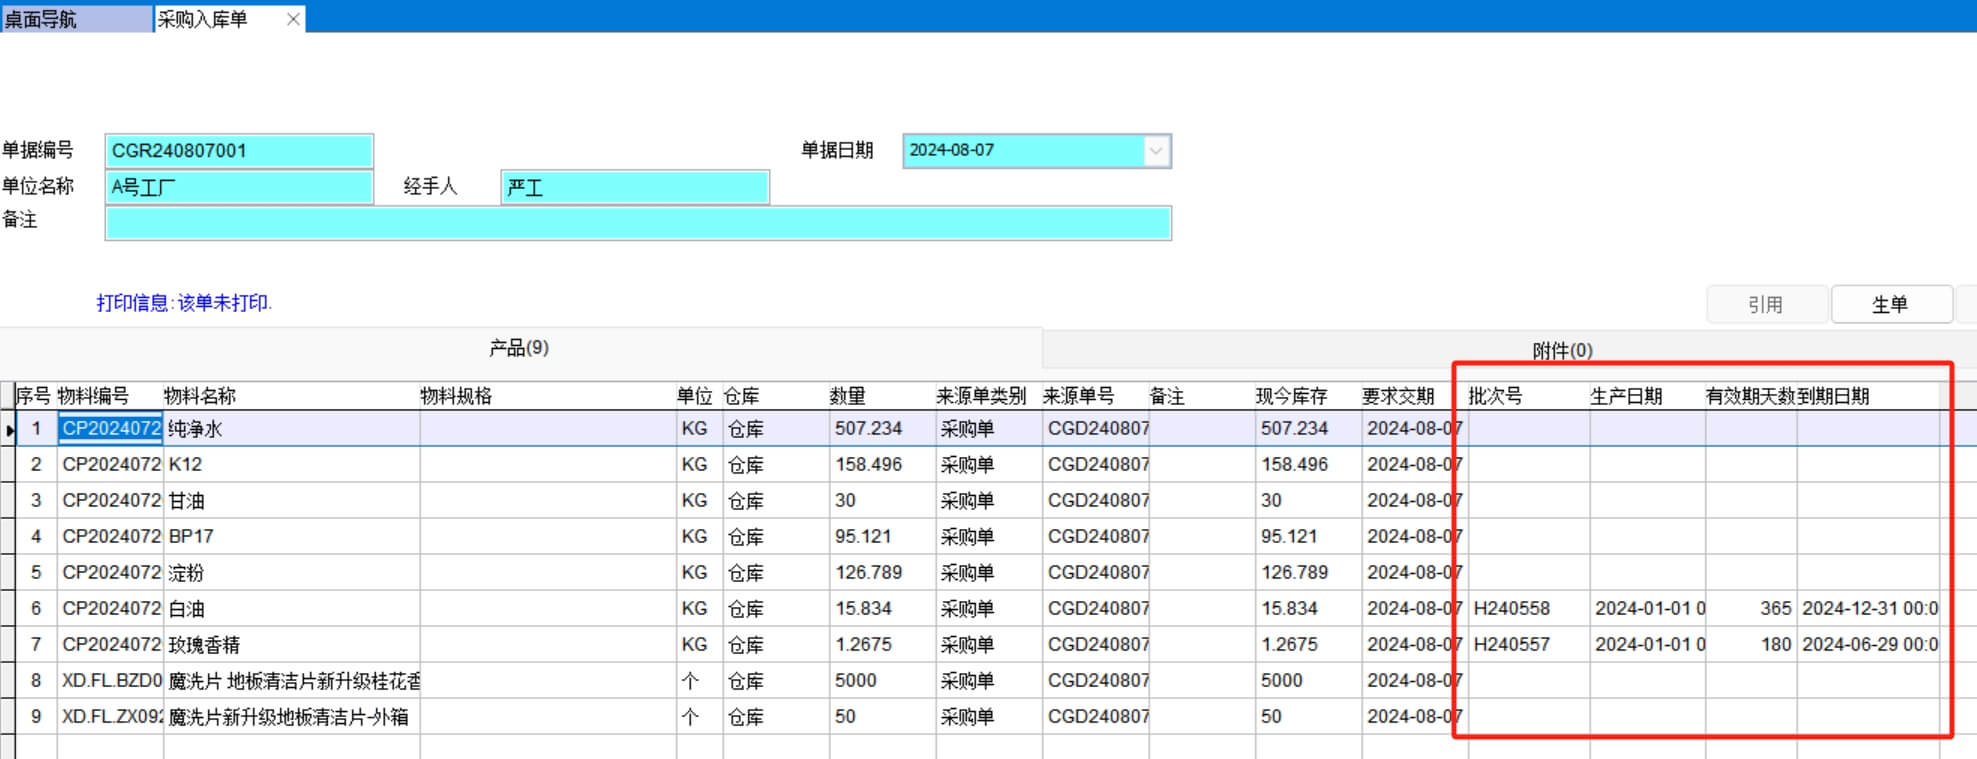Click the 单据编号 input field
The height and width of the screenshot is (759, 1977).
tap(239, 151)
